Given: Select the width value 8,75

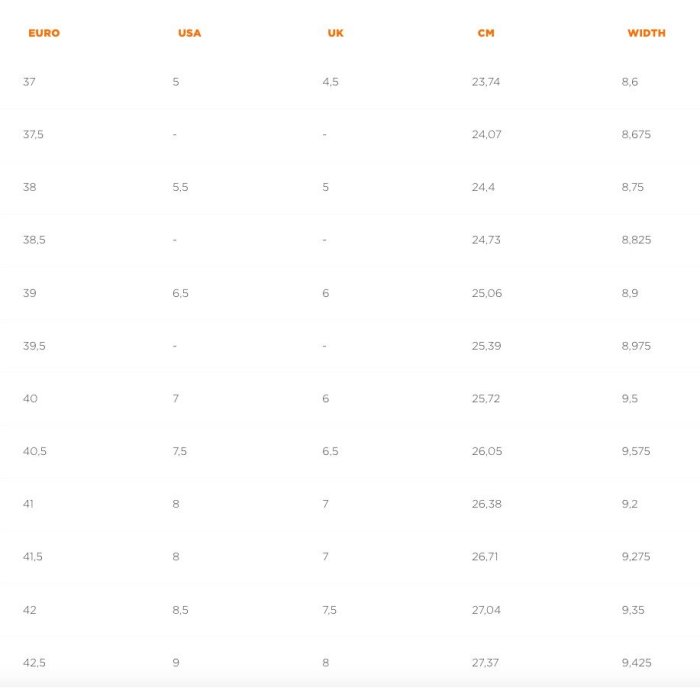Looking at the screenshot, I should click(x=633, y=187).
